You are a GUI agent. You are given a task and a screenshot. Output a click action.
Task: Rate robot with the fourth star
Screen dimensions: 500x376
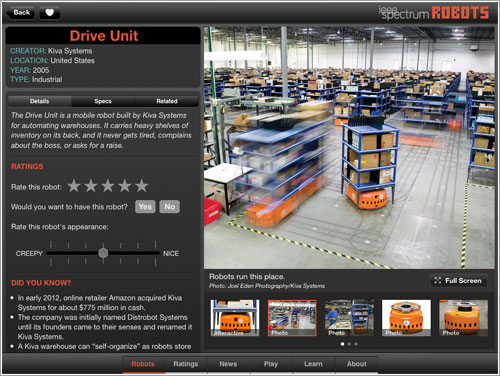tap(125, 186)
